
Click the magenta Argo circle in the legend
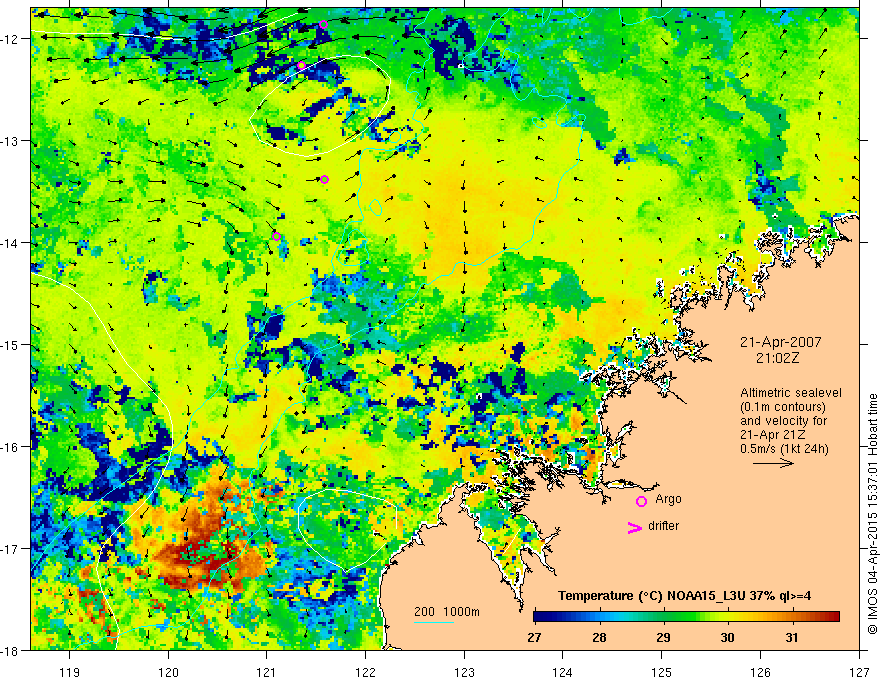[641, 501]
